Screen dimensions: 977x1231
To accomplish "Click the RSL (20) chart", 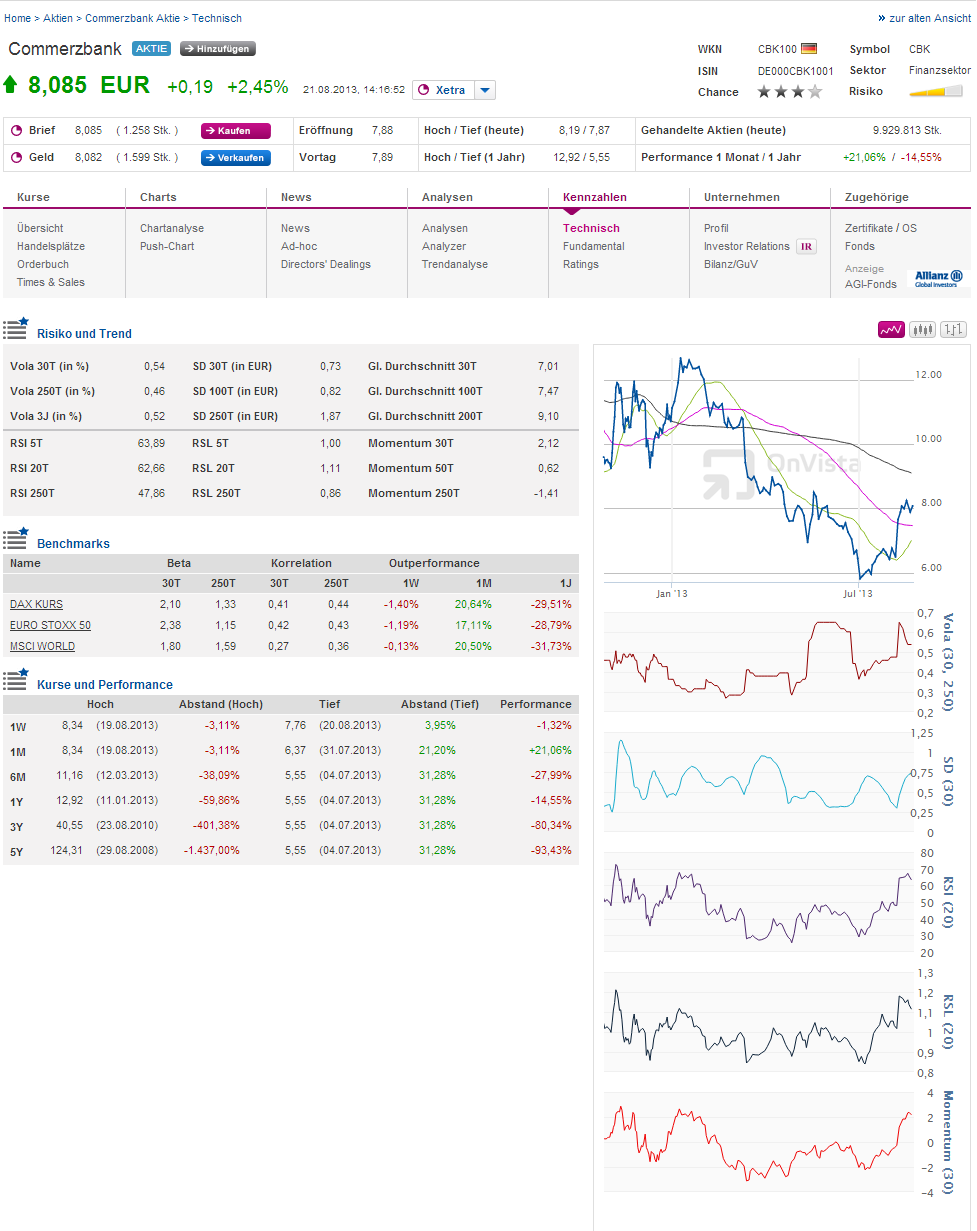I will pyautogui.click(x=759, y=1023).
